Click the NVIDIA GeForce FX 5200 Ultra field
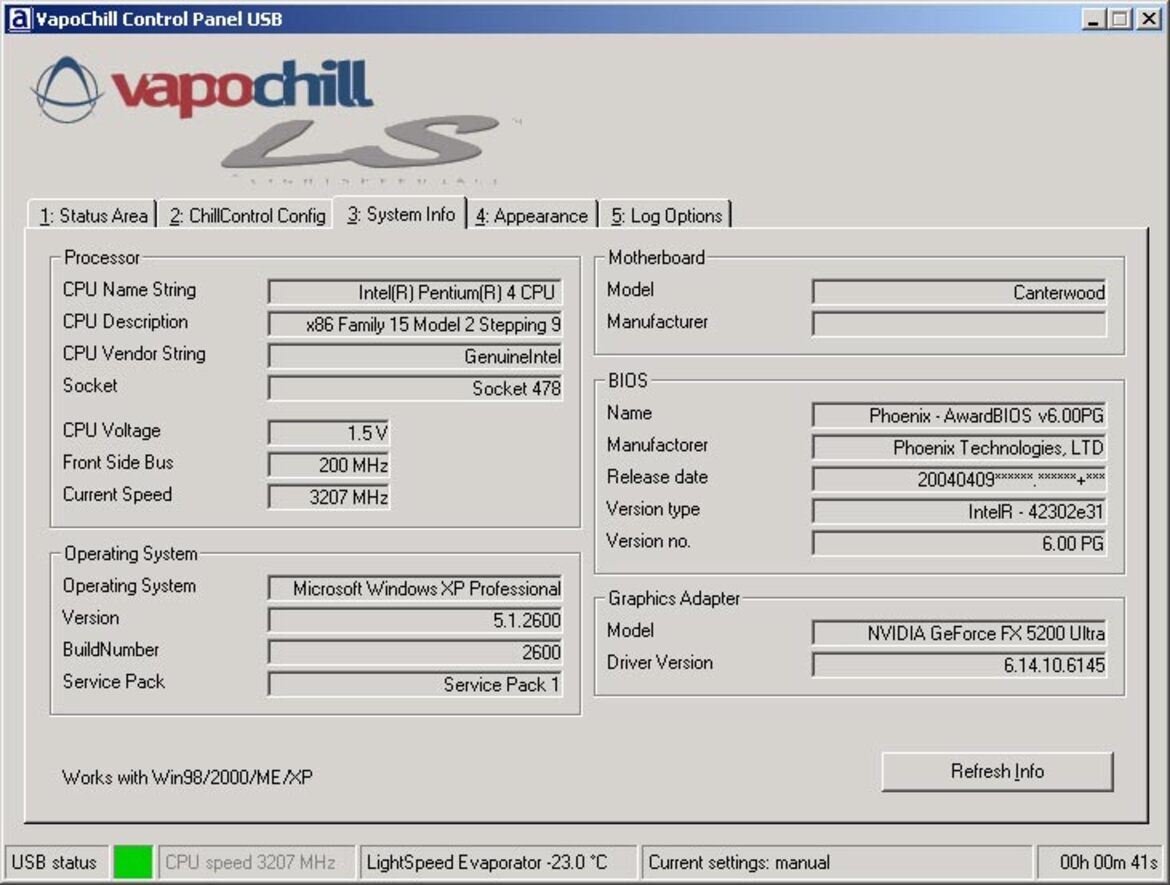The image size is (1170, 885). pos(959,633)
